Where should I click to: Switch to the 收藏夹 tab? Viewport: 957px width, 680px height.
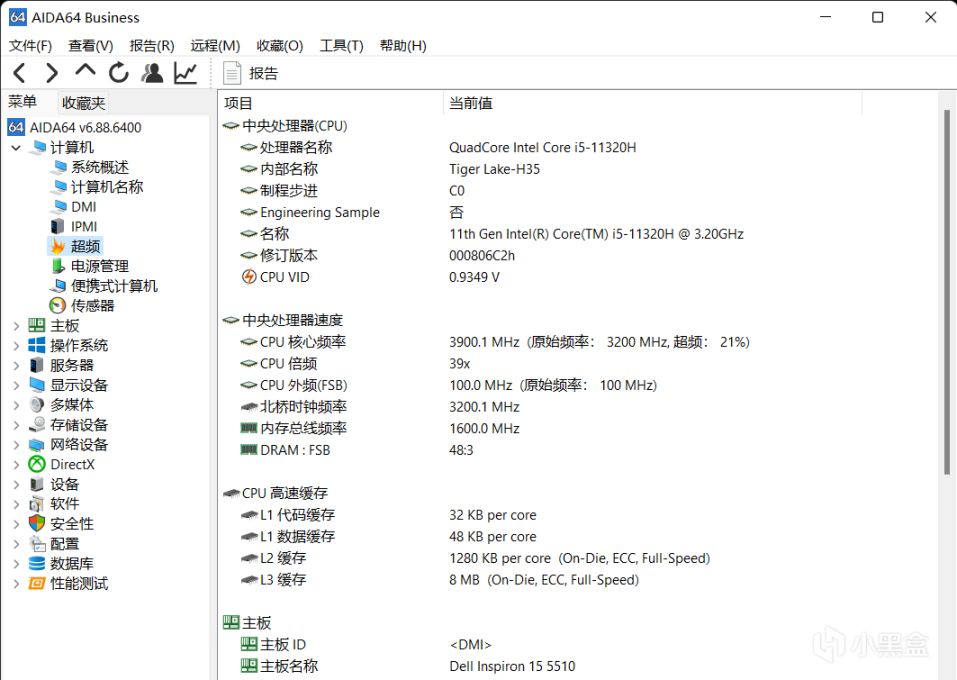[x=84, y=103]
